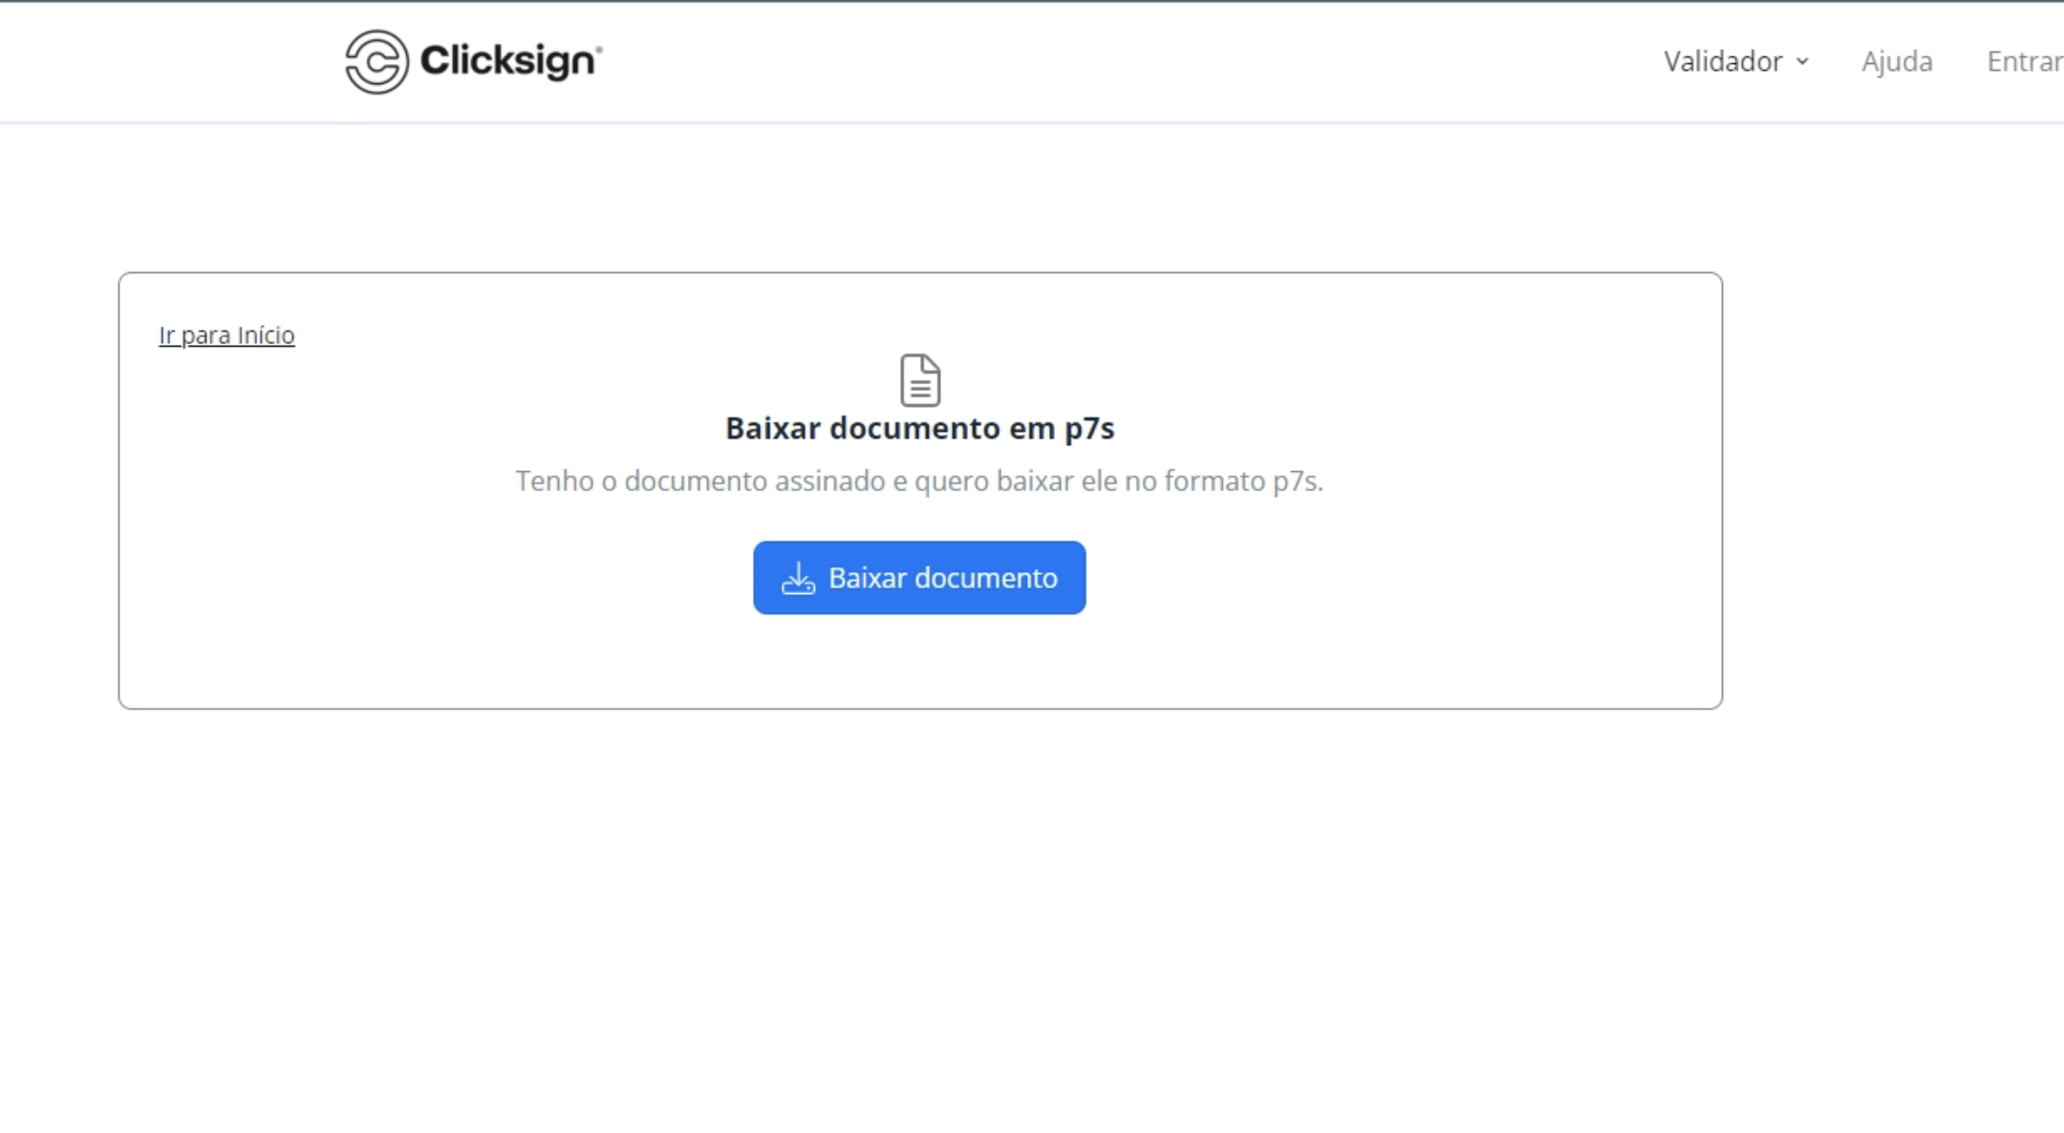Click the description text about formato p7s
Screen dimensions: 2064x1133
point(919,480)
